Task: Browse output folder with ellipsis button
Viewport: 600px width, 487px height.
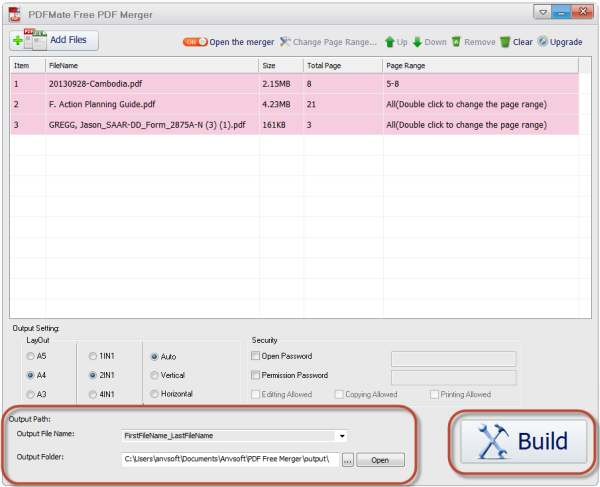Action: click(x=347, y=460)
